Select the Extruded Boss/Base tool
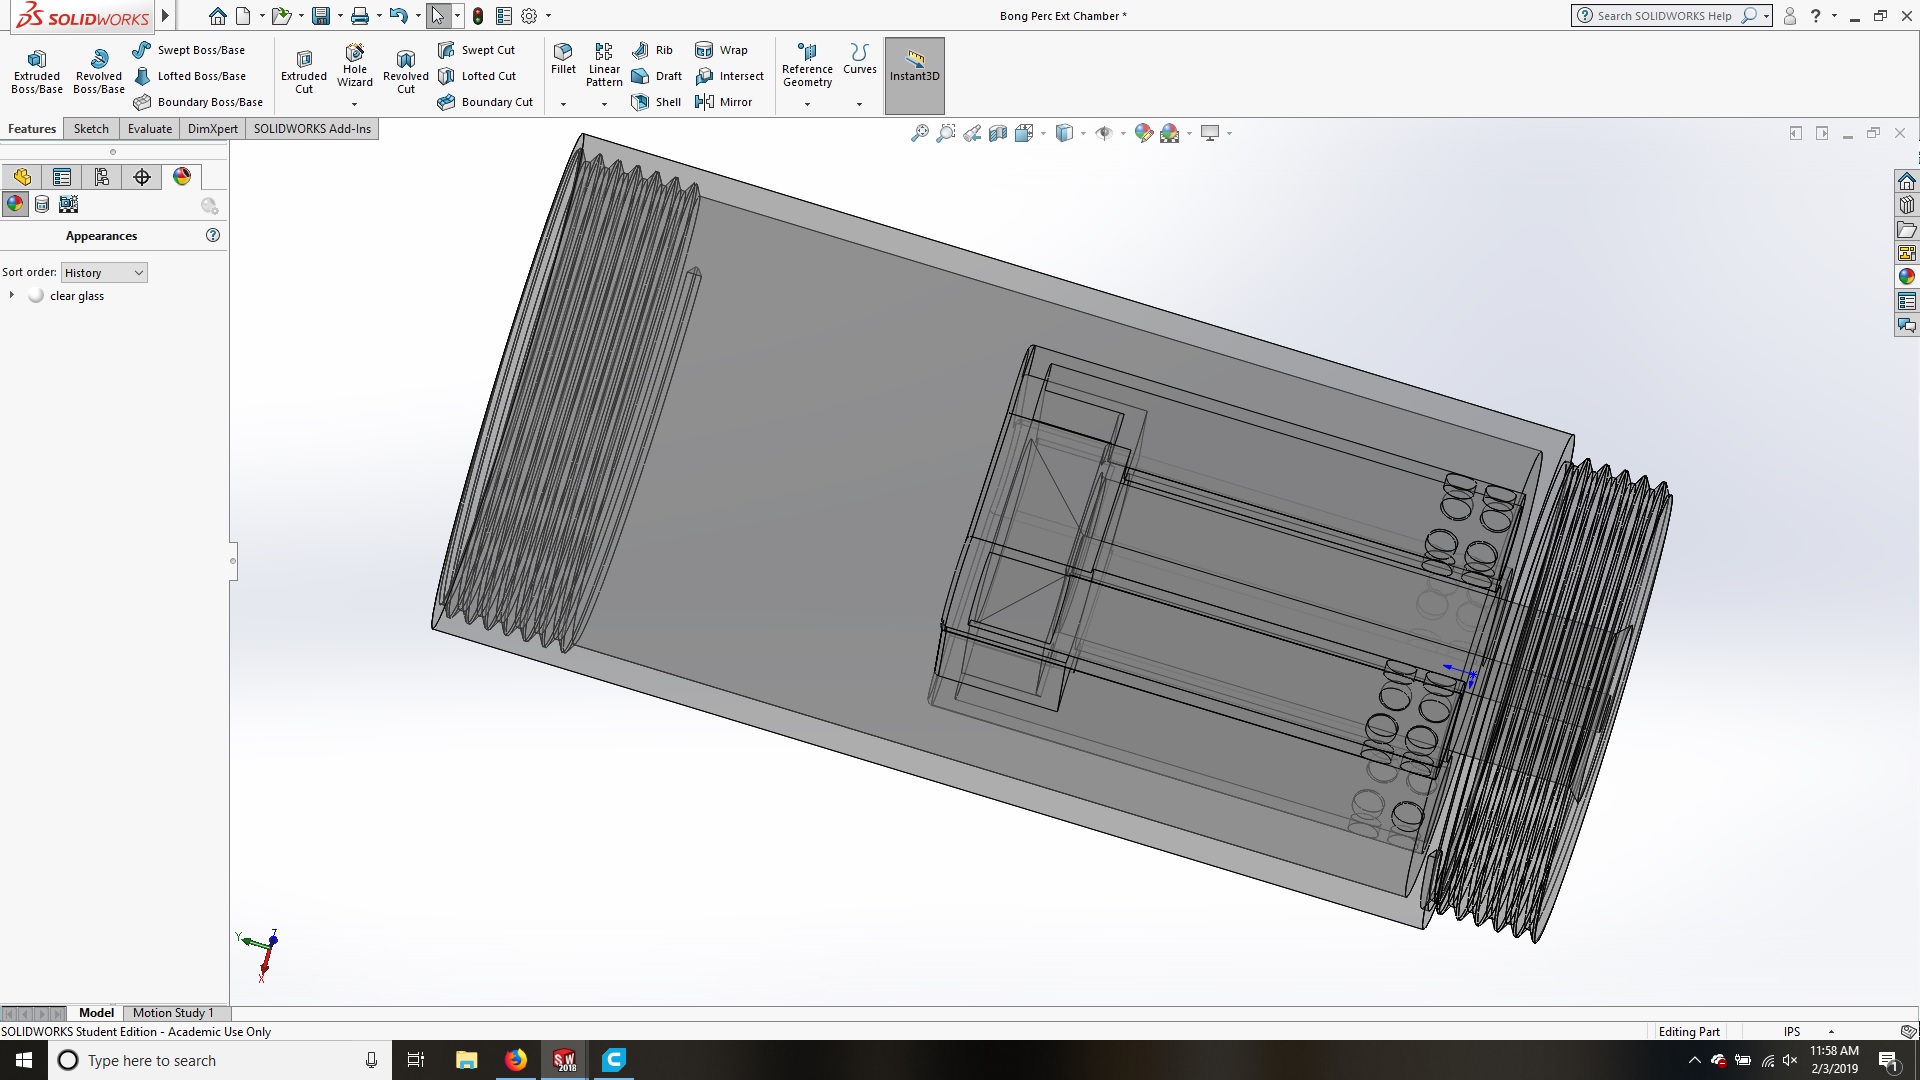 tap(37, 70)
